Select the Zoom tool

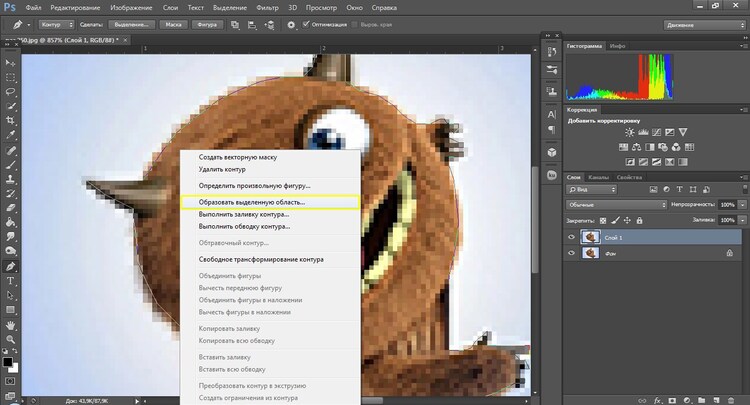click(x=10, y=339)
